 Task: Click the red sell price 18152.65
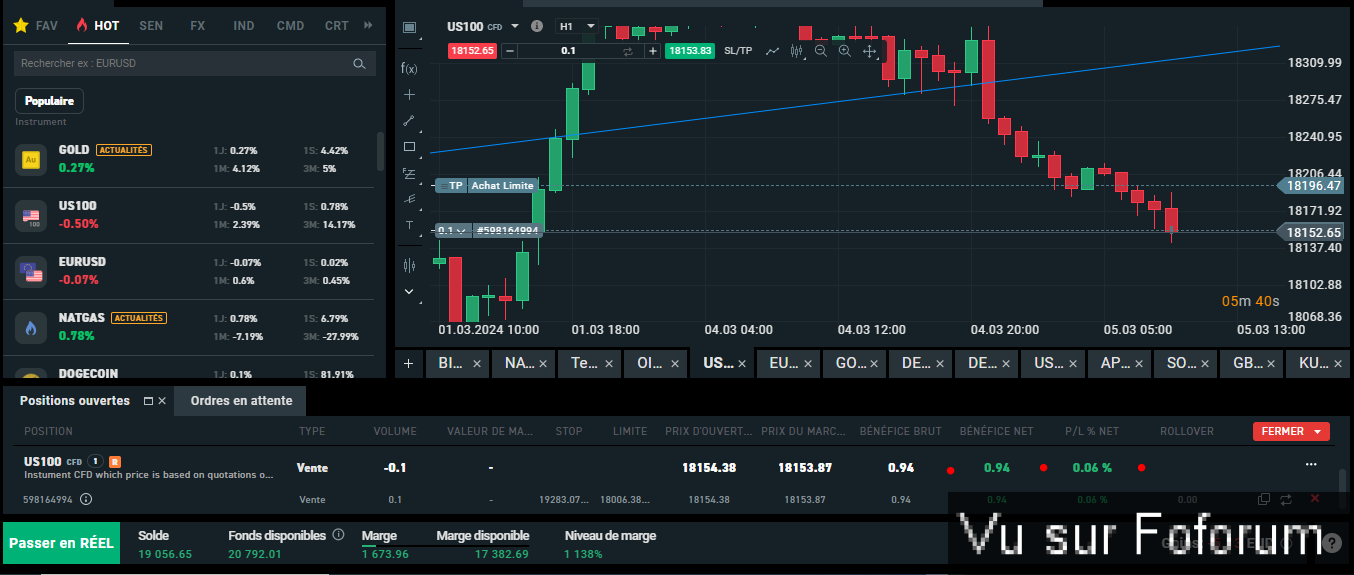(472, 51)
